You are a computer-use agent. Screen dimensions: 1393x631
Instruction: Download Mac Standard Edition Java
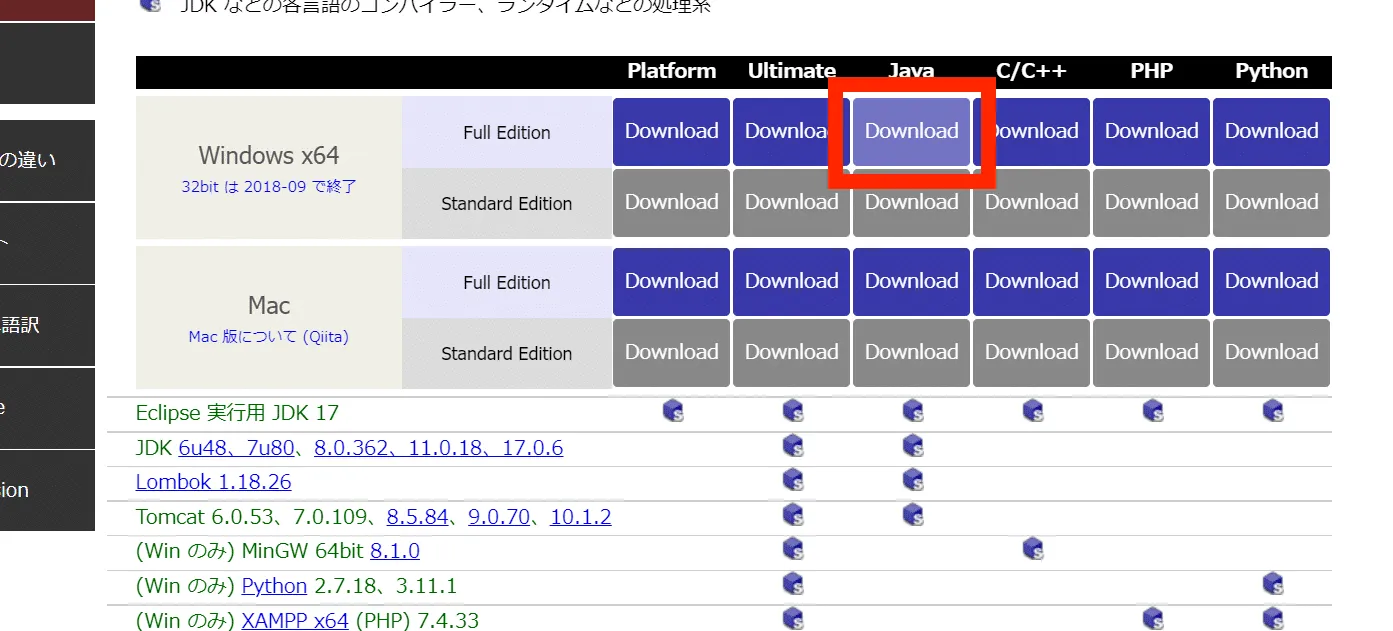[911, 352]
